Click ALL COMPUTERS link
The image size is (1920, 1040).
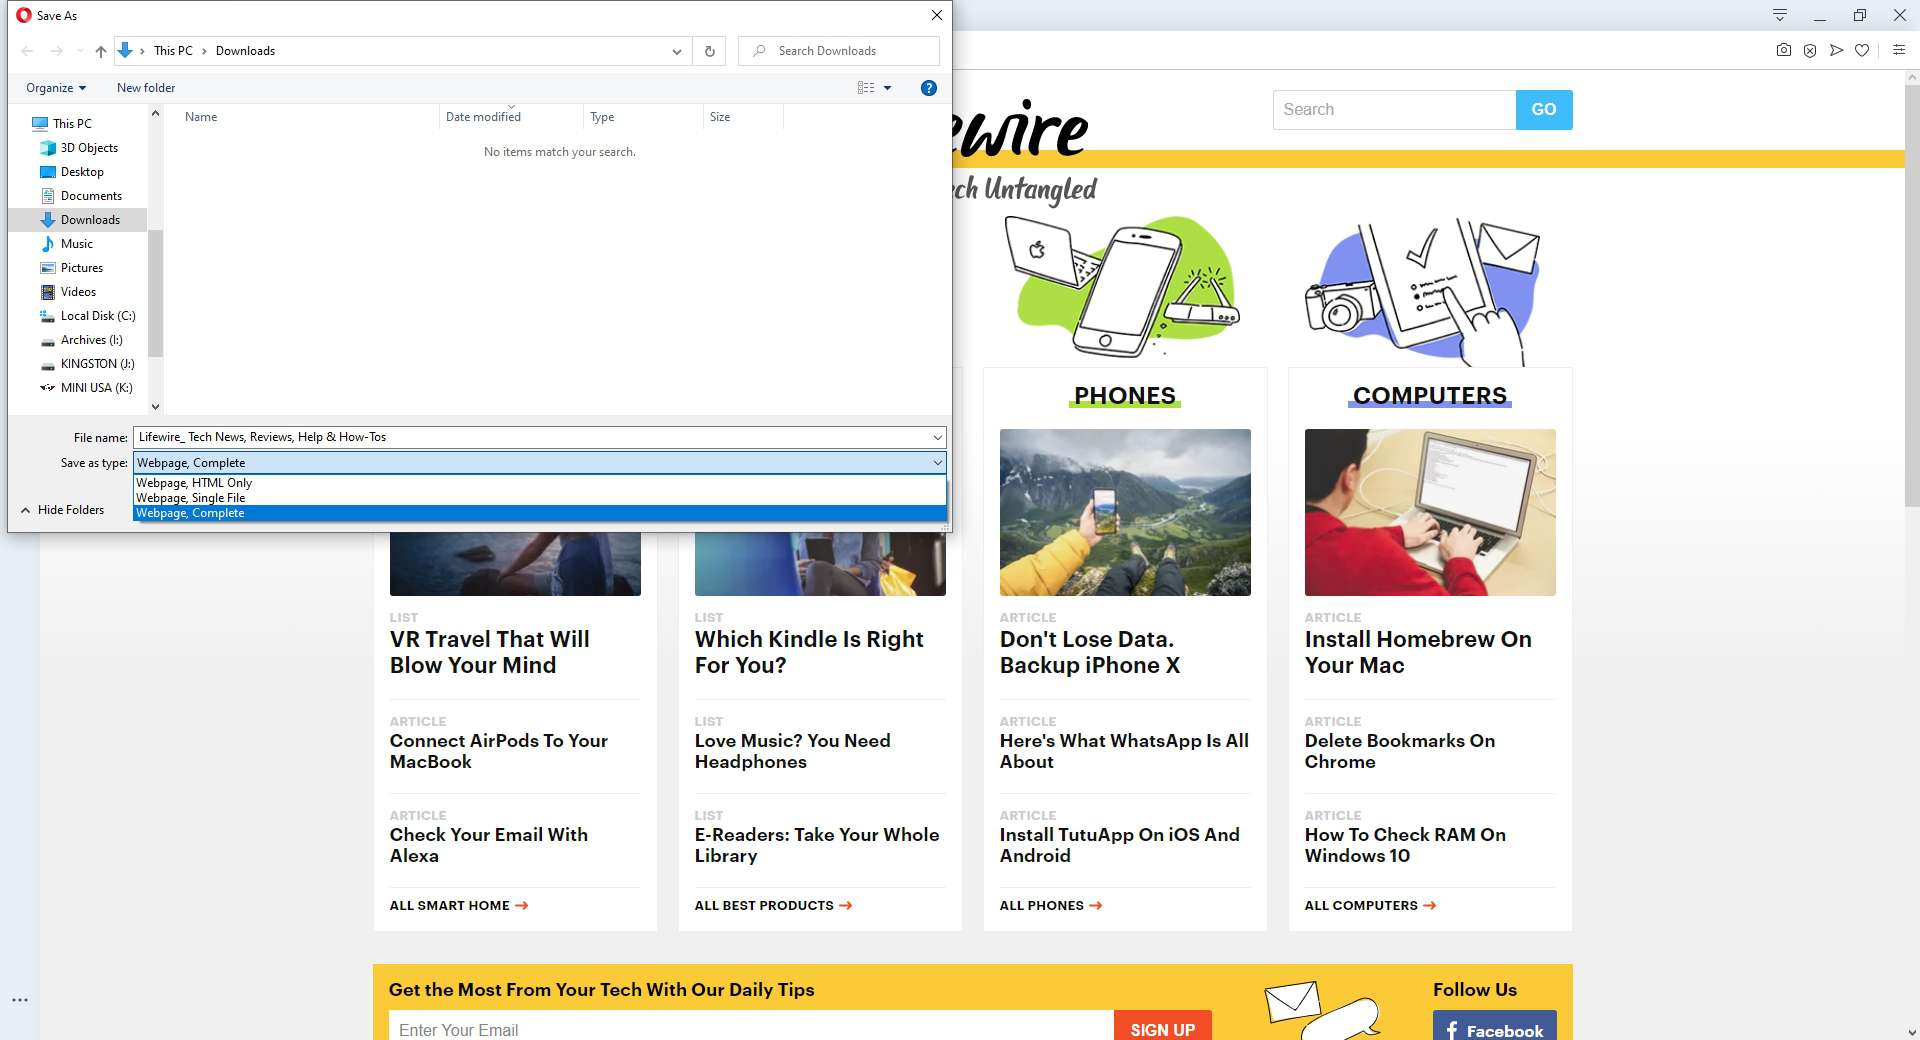pyautogui.click(x=1371, y=906)
